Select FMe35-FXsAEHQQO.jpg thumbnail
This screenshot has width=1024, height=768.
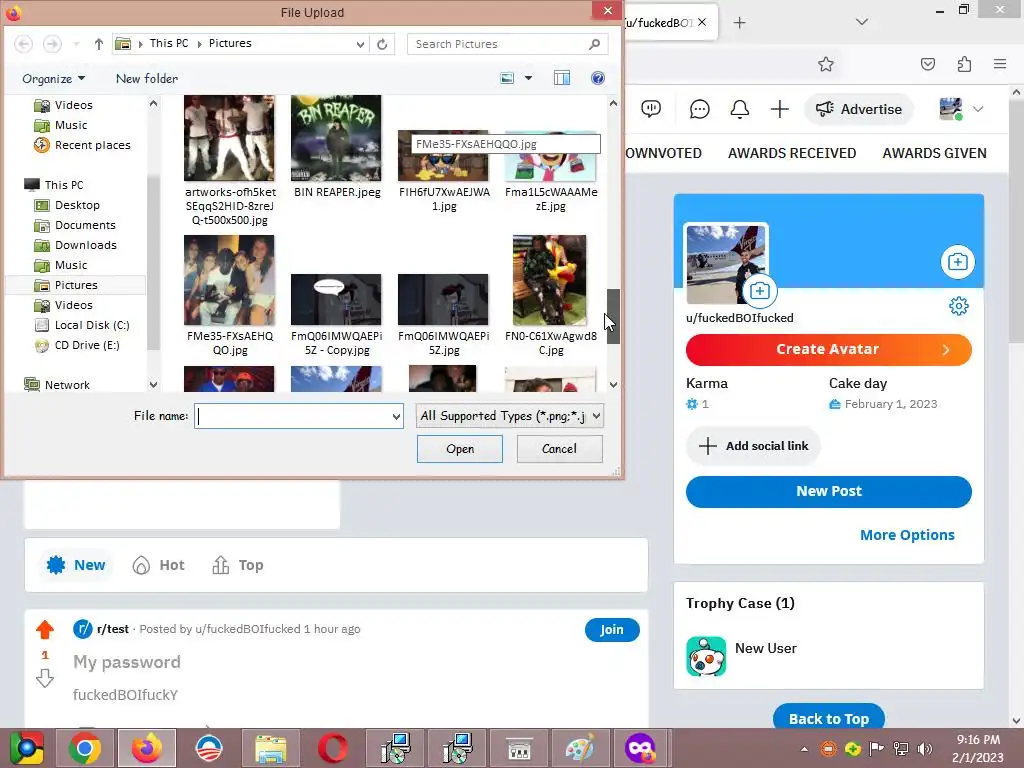[229, 280]
